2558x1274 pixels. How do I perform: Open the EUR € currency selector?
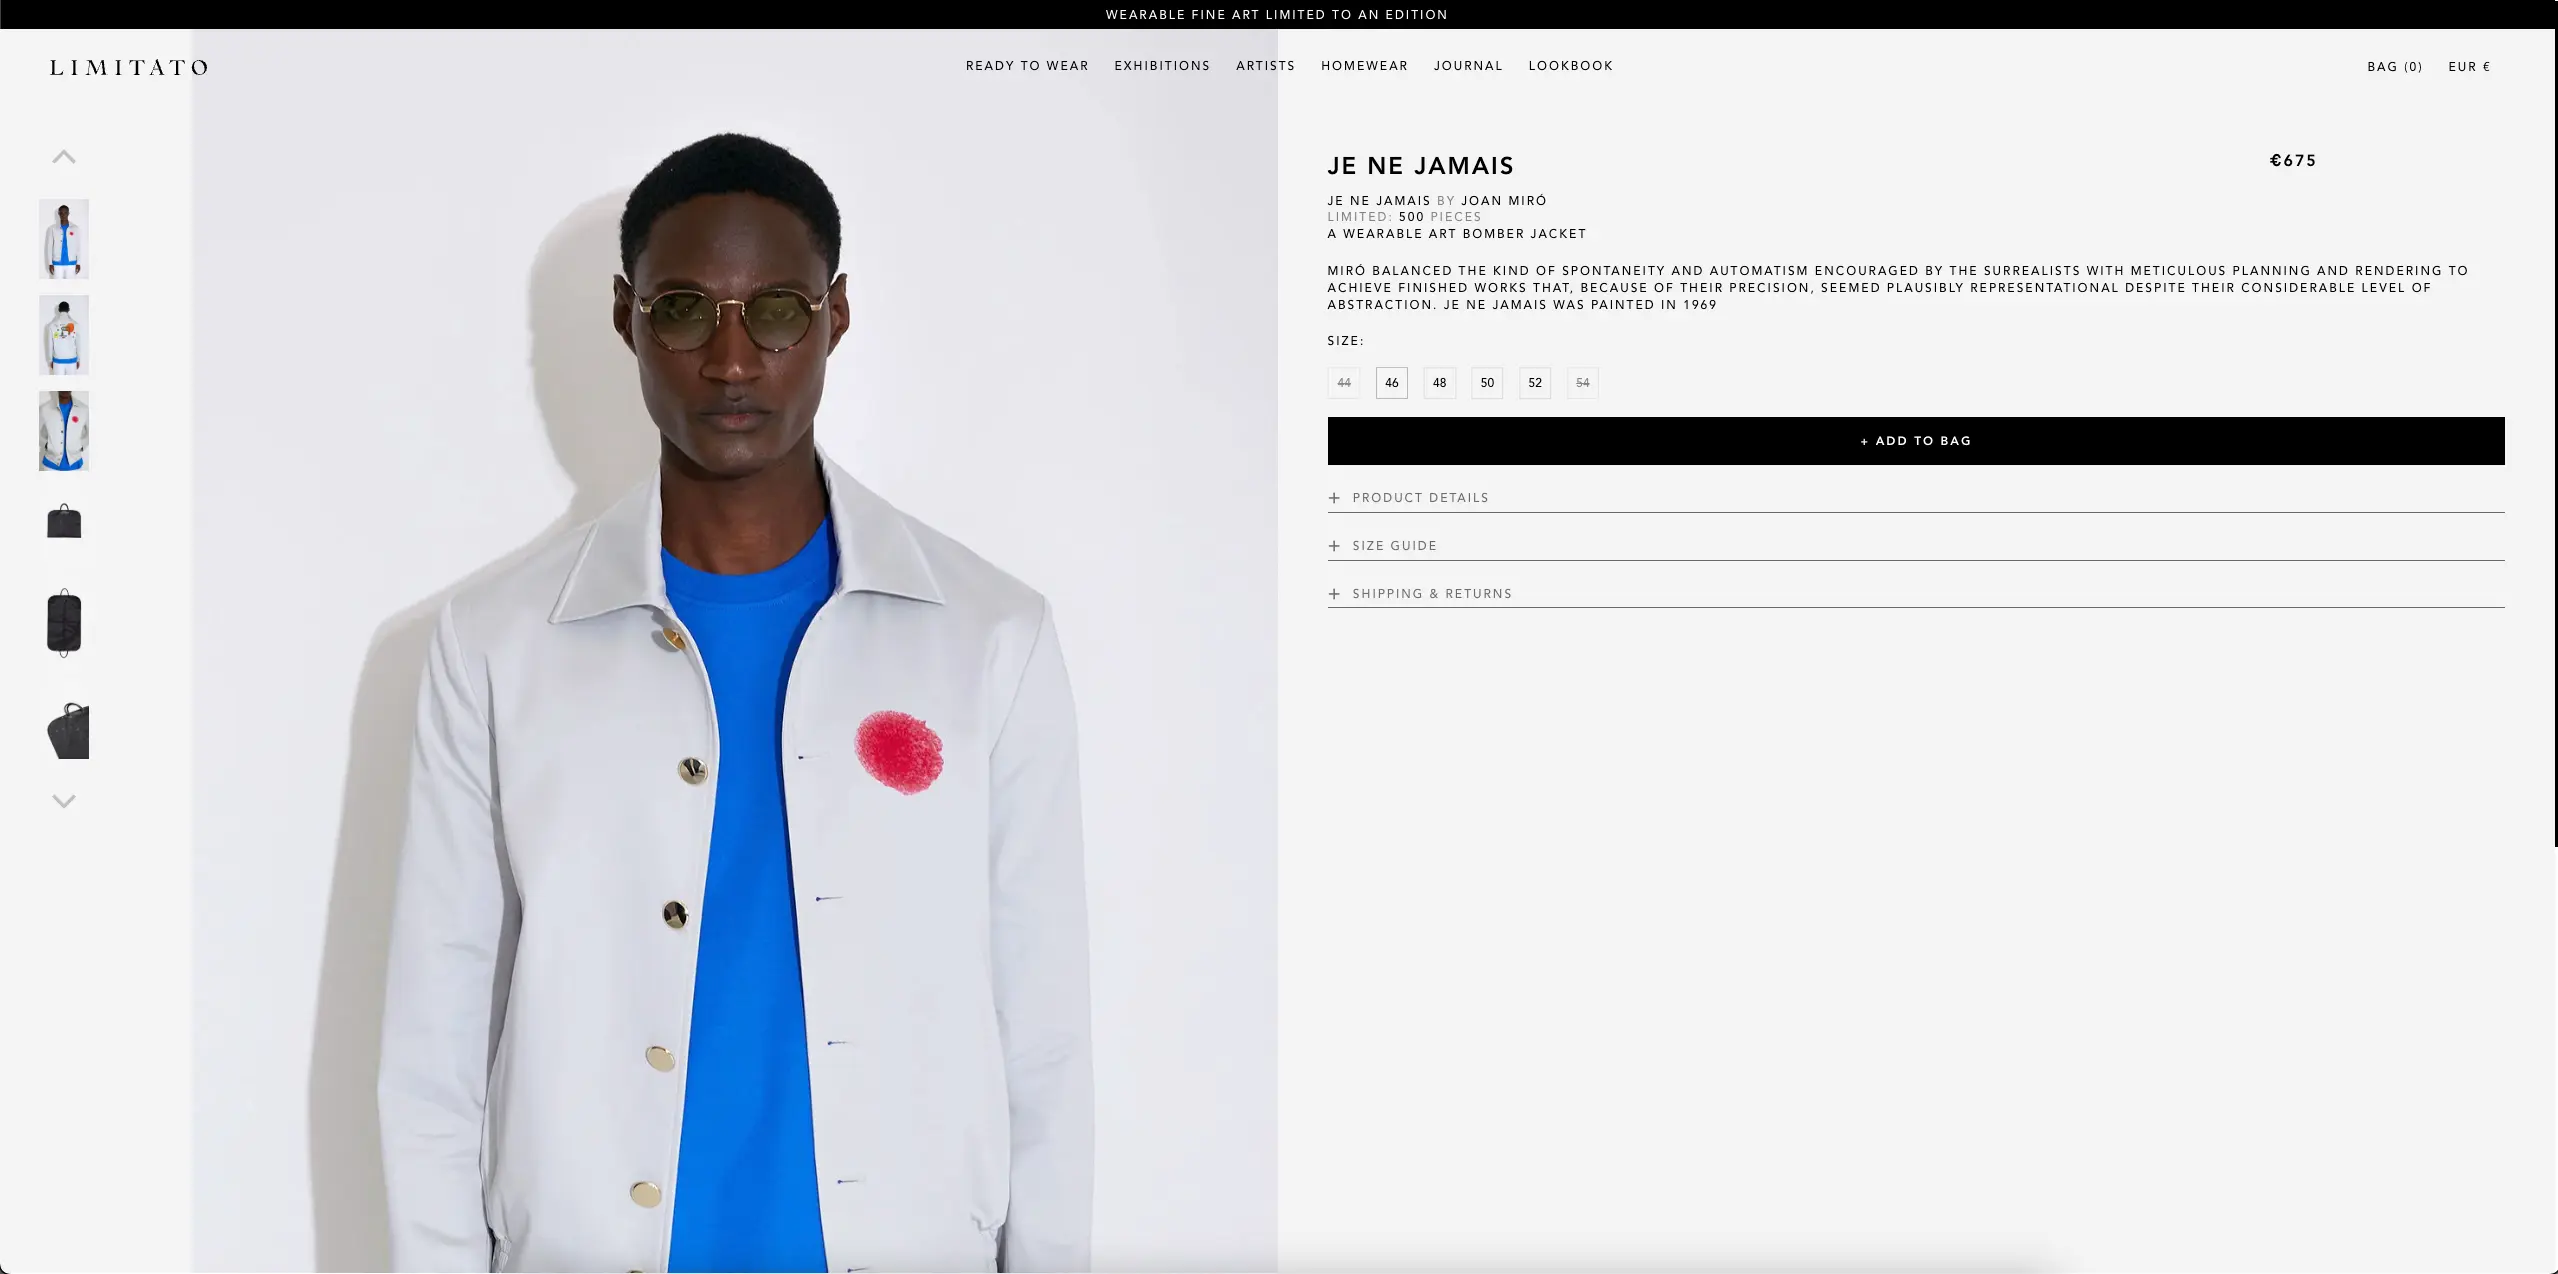(2469, 67)
